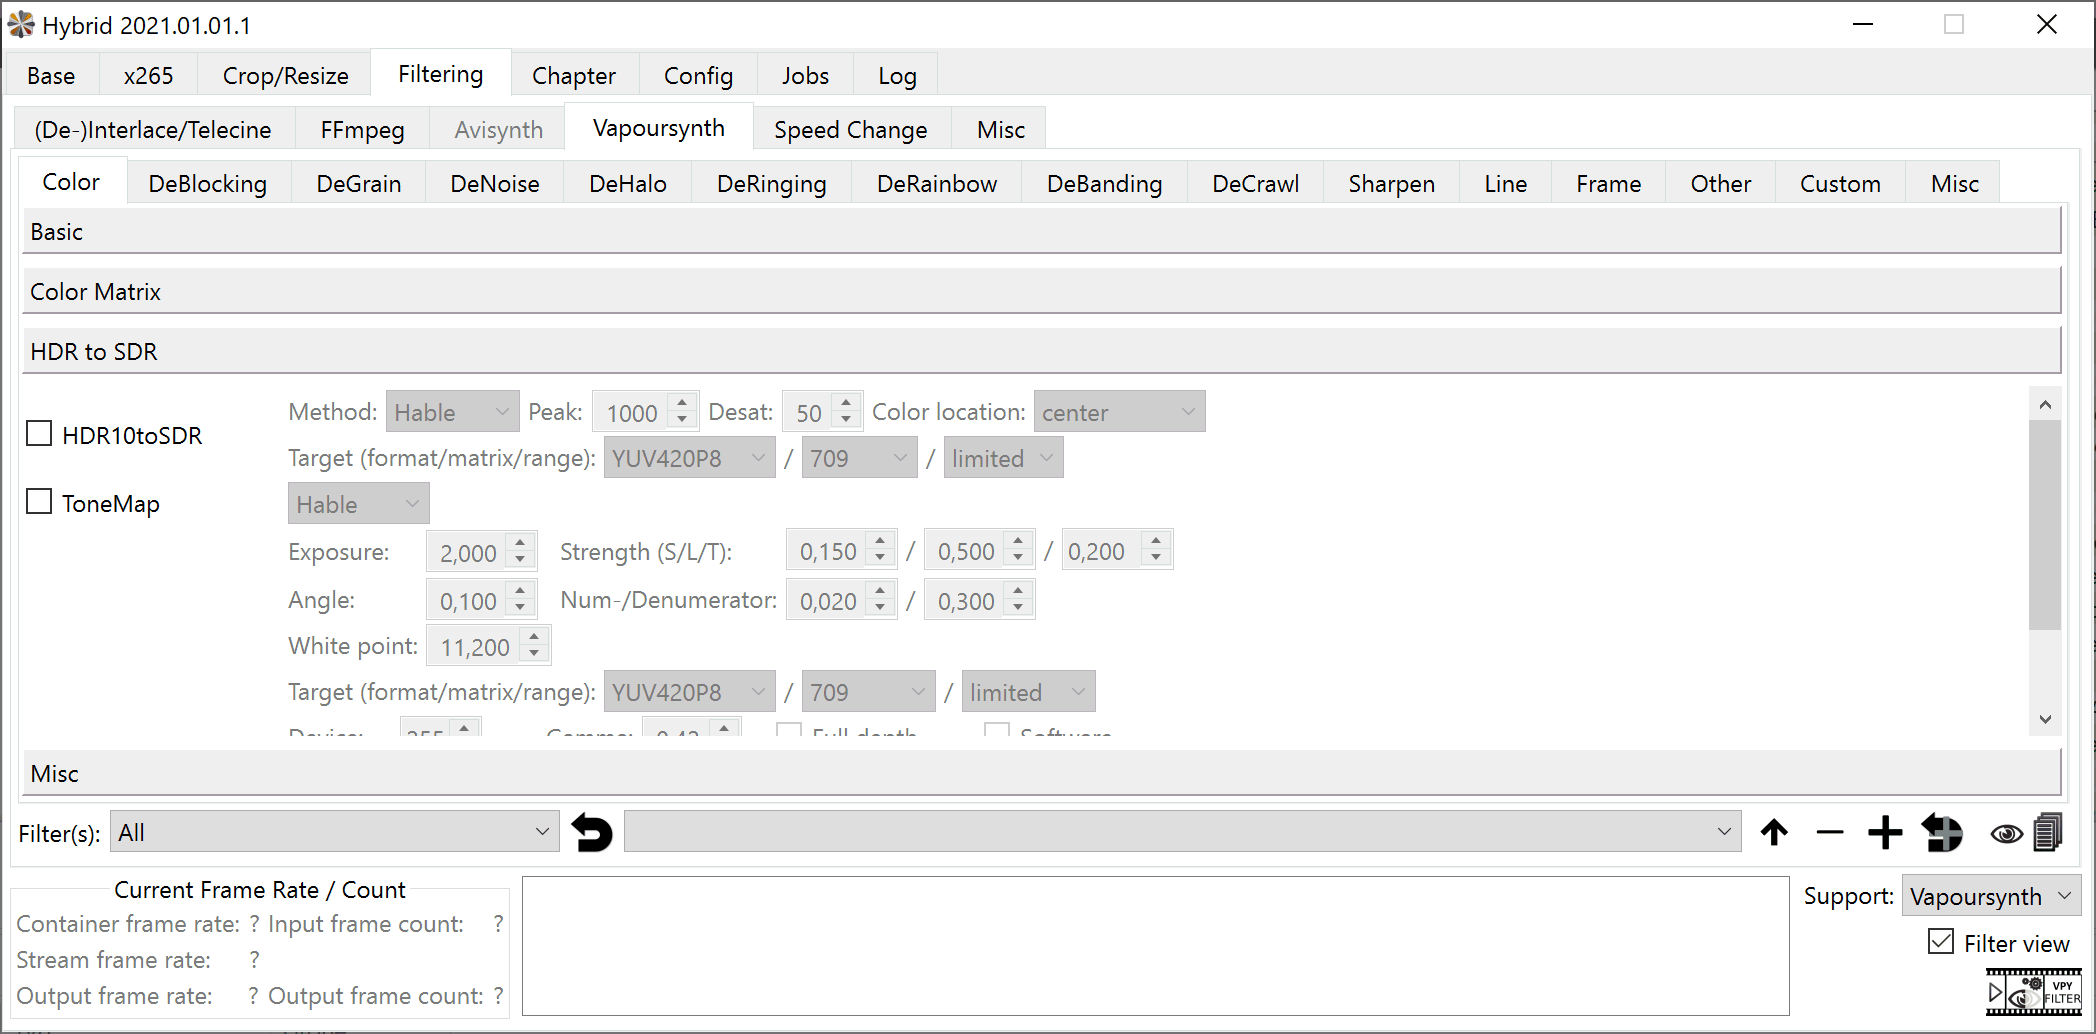Viewport: 2096px width, 1034px height.
Task: Open the Support Vapoursynth dropdown
Action: point(1990,896)
